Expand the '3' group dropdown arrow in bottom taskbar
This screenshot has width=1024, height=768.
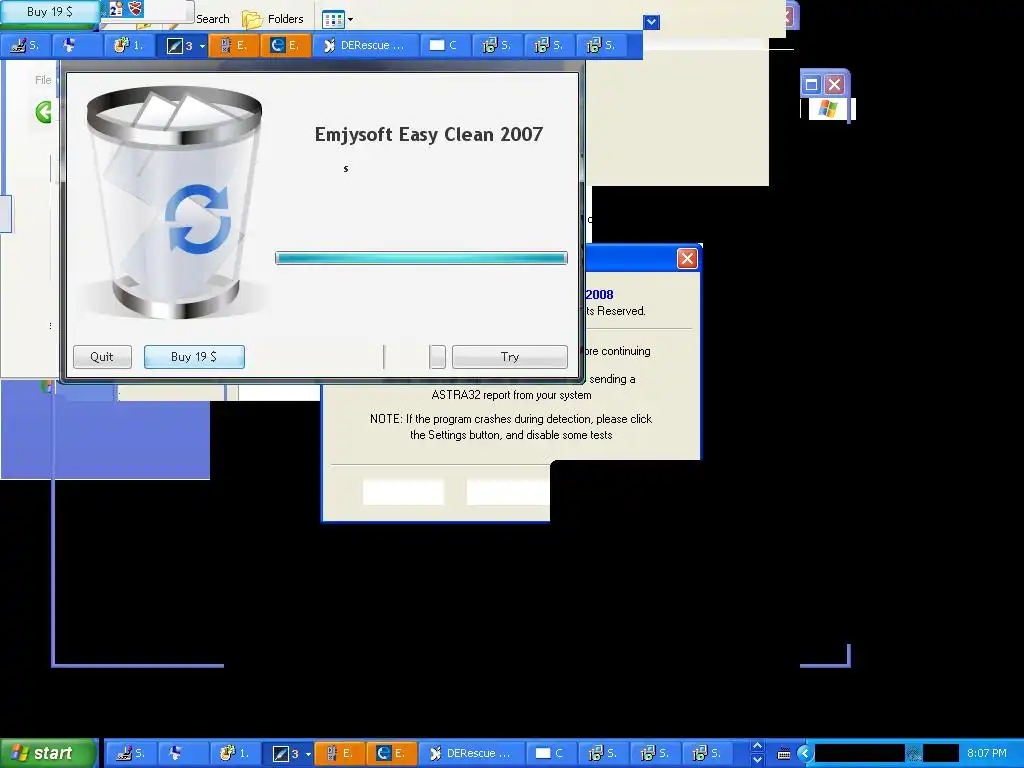pos(308,754)
